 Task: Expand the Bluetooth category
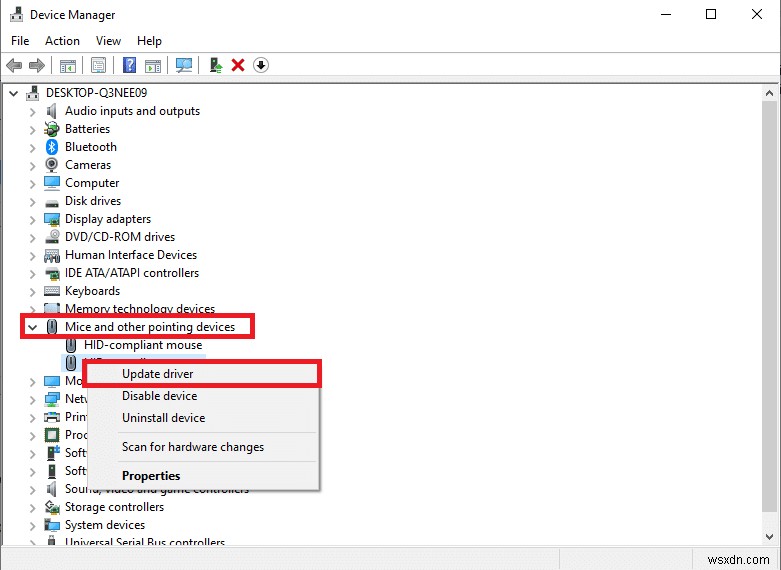tap(32, 148)
